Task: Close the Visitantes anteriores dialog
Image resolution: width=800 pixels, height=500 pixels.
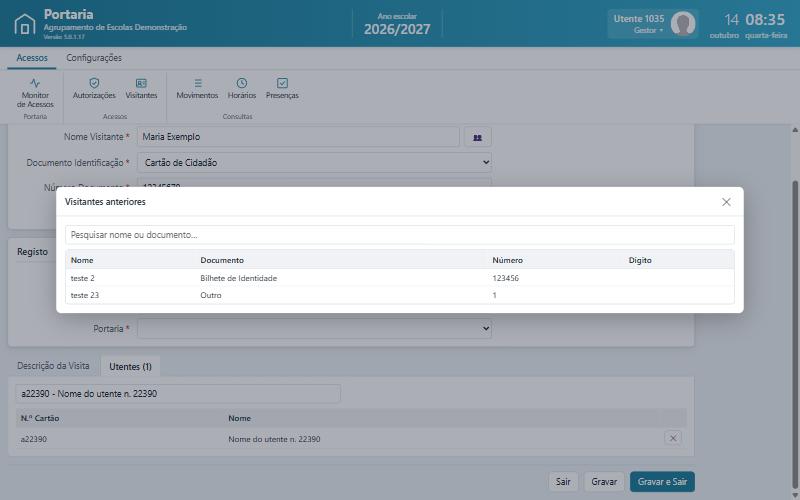Action: point(726,202)
